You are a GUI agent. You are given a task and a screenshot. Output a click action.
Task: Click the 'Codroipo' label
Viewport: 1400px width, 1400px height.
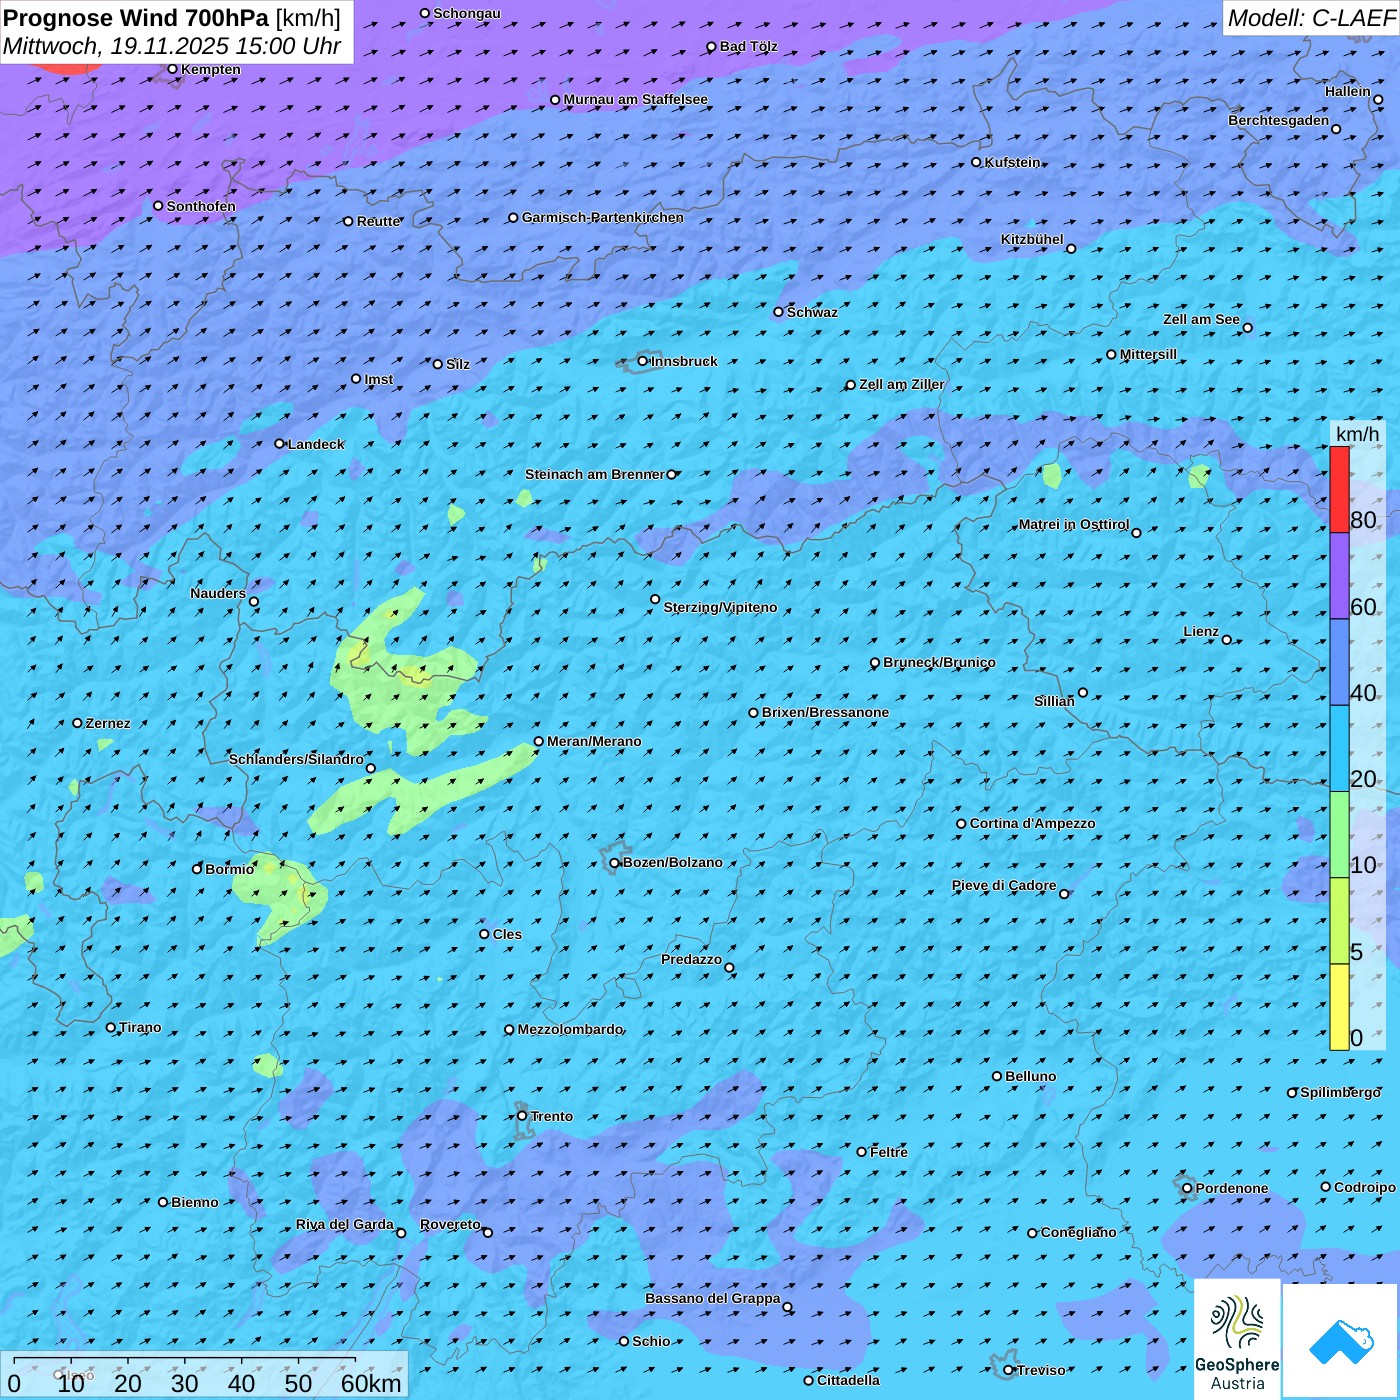pyautogui.click(x=1365, y=1187)
